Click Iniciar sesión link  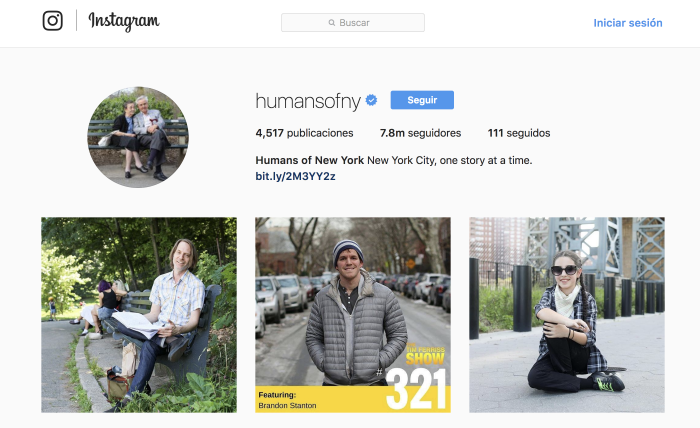628,23
